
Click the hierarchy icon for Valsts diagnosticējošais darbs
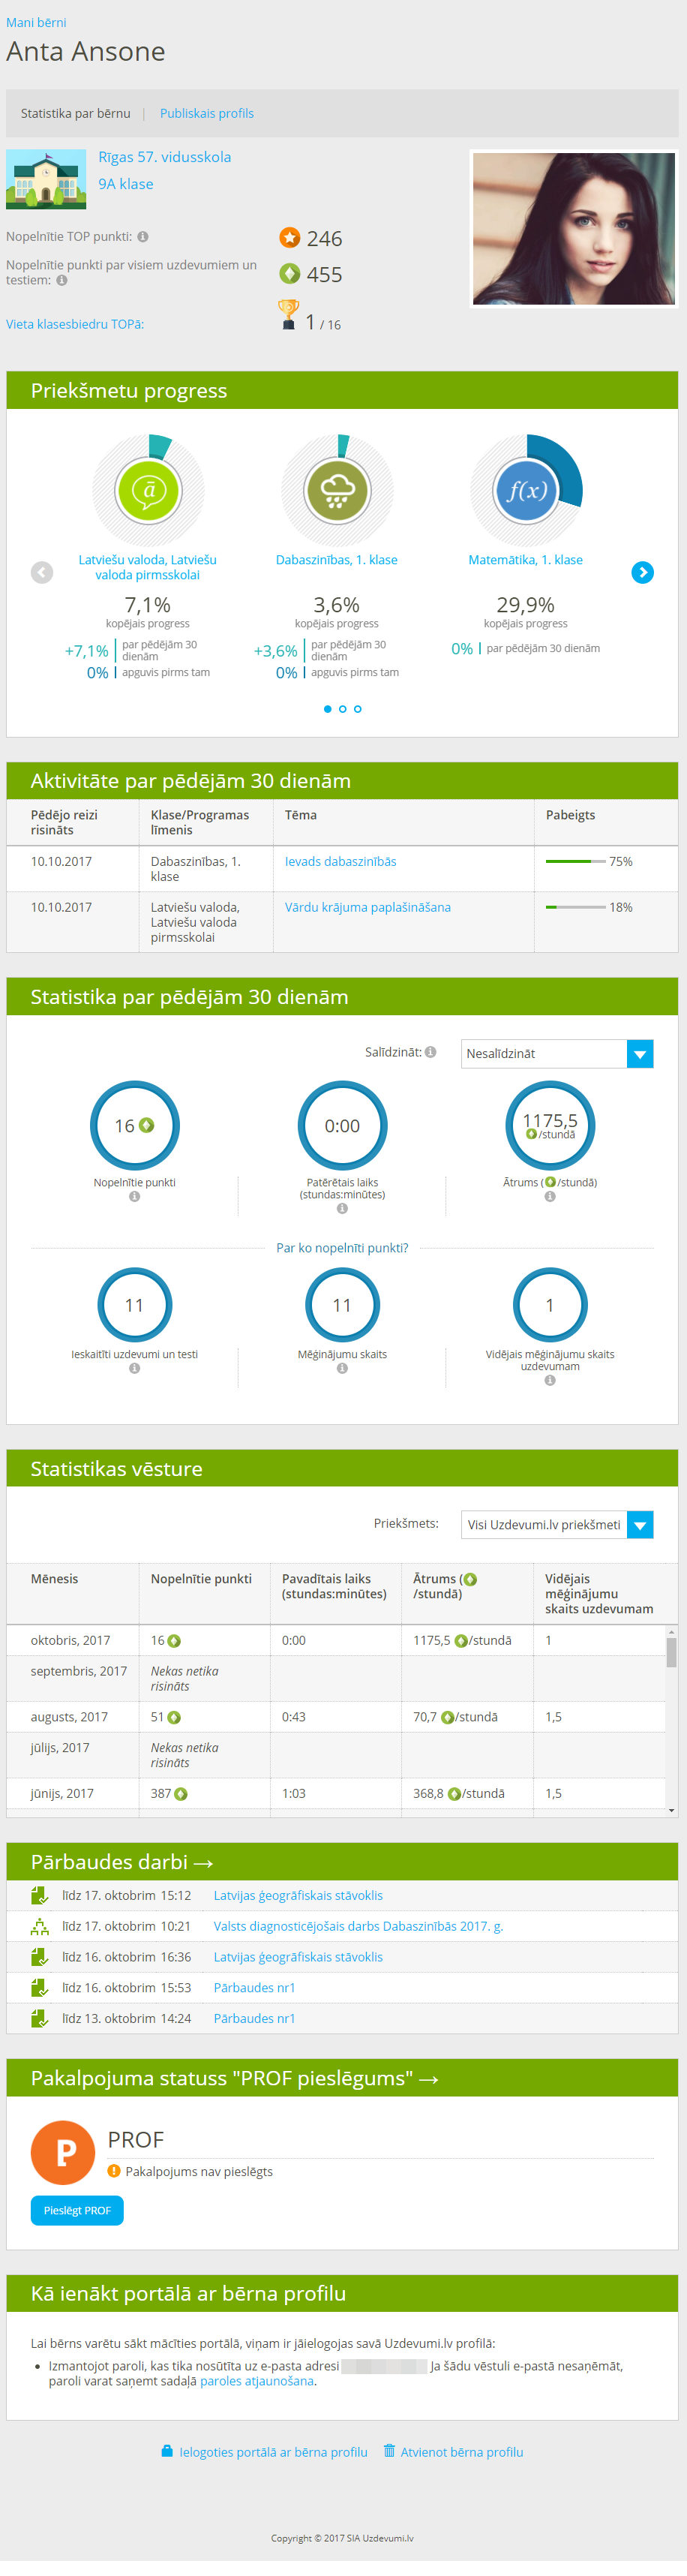[39, 1926]
